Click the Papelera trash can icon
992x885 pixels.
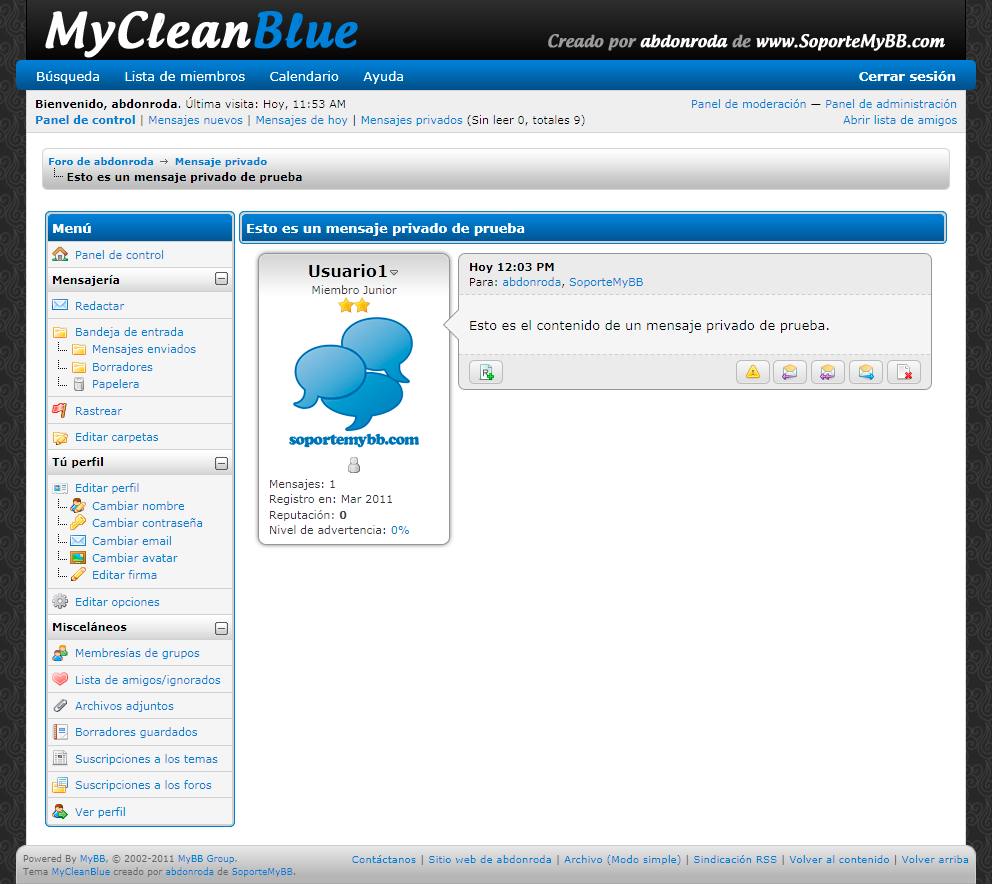click(x=78, y=384)
